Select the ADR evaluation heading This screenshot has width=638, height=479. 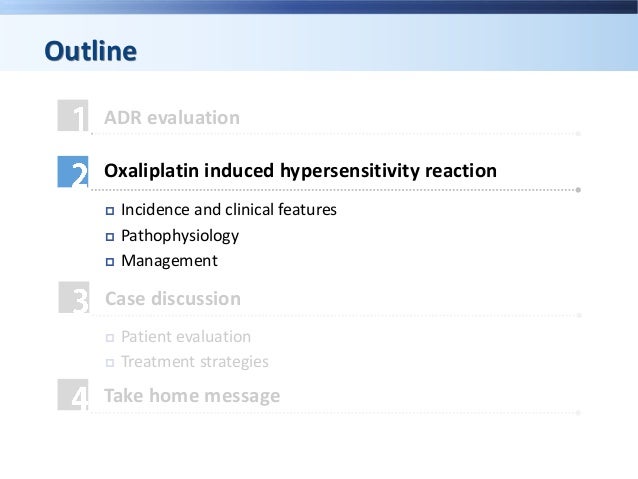pos(172,118)
